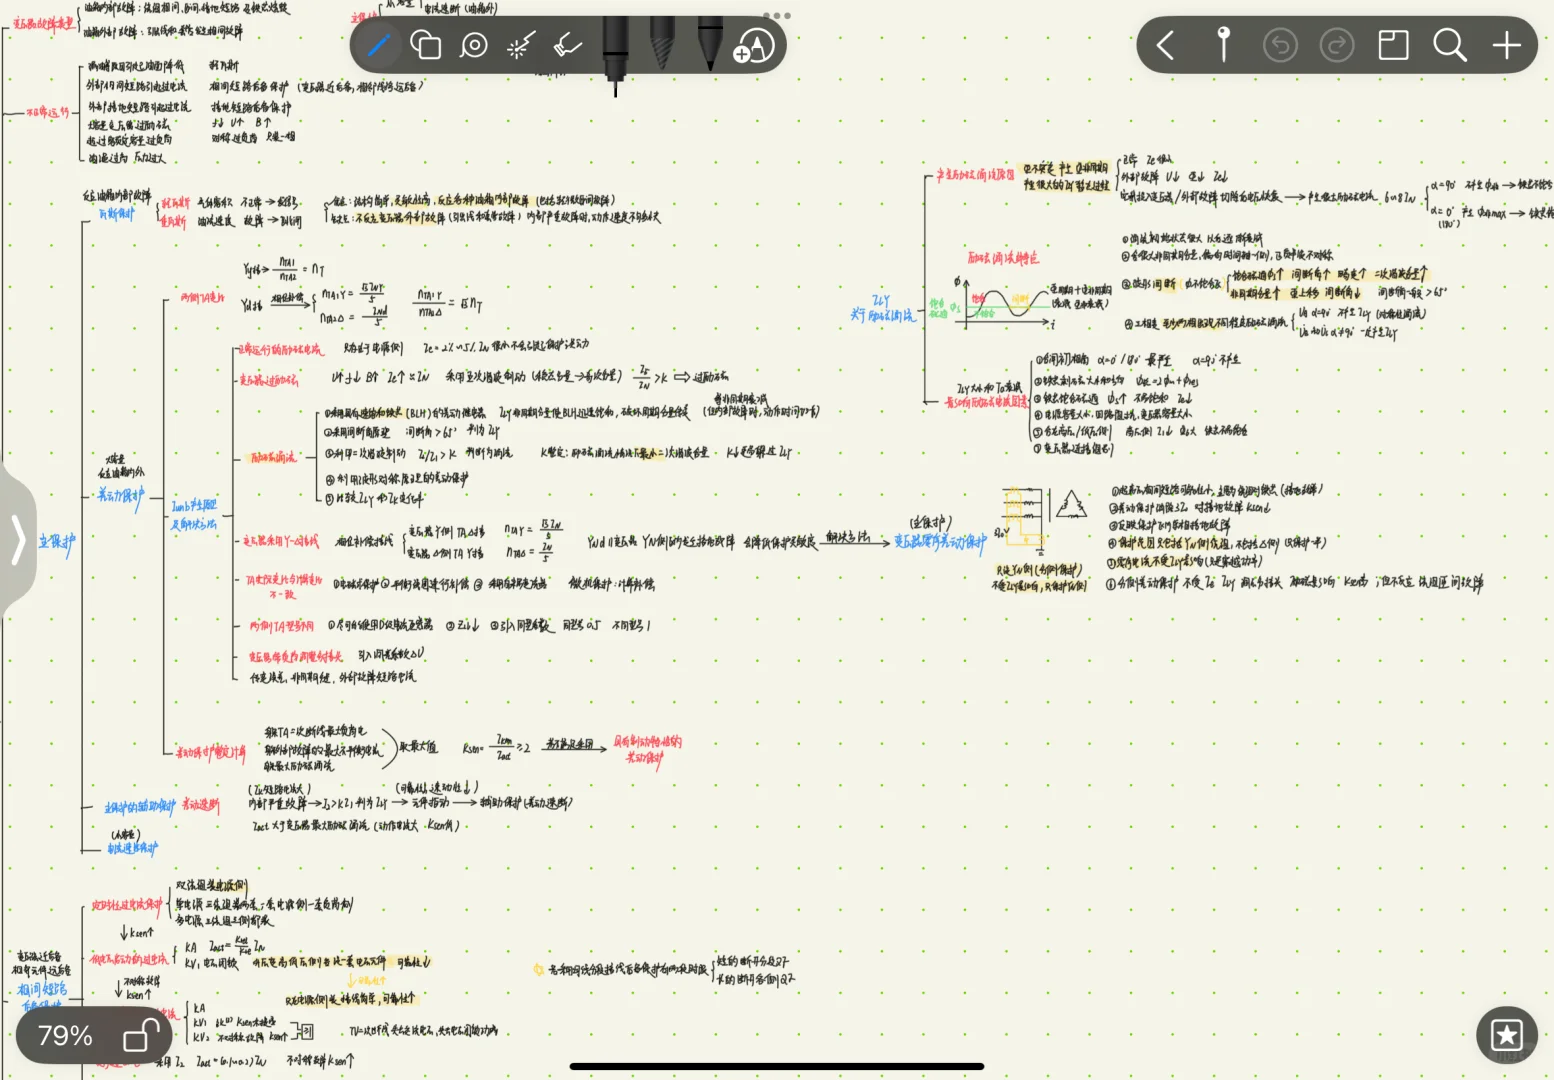Viewport: 1554px width, 1080px height.
Task: Open the iPad multitasking three-dot menu
Action: (x=777, y=16)
